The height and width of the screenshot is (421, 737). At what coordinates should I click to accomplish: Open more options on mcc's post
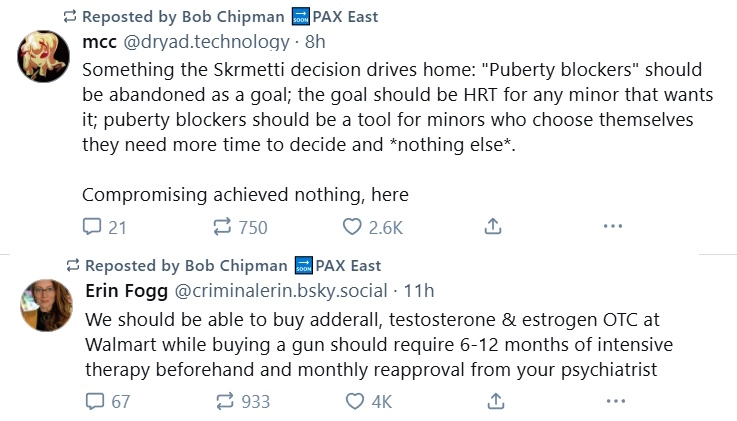click(613, 227)
